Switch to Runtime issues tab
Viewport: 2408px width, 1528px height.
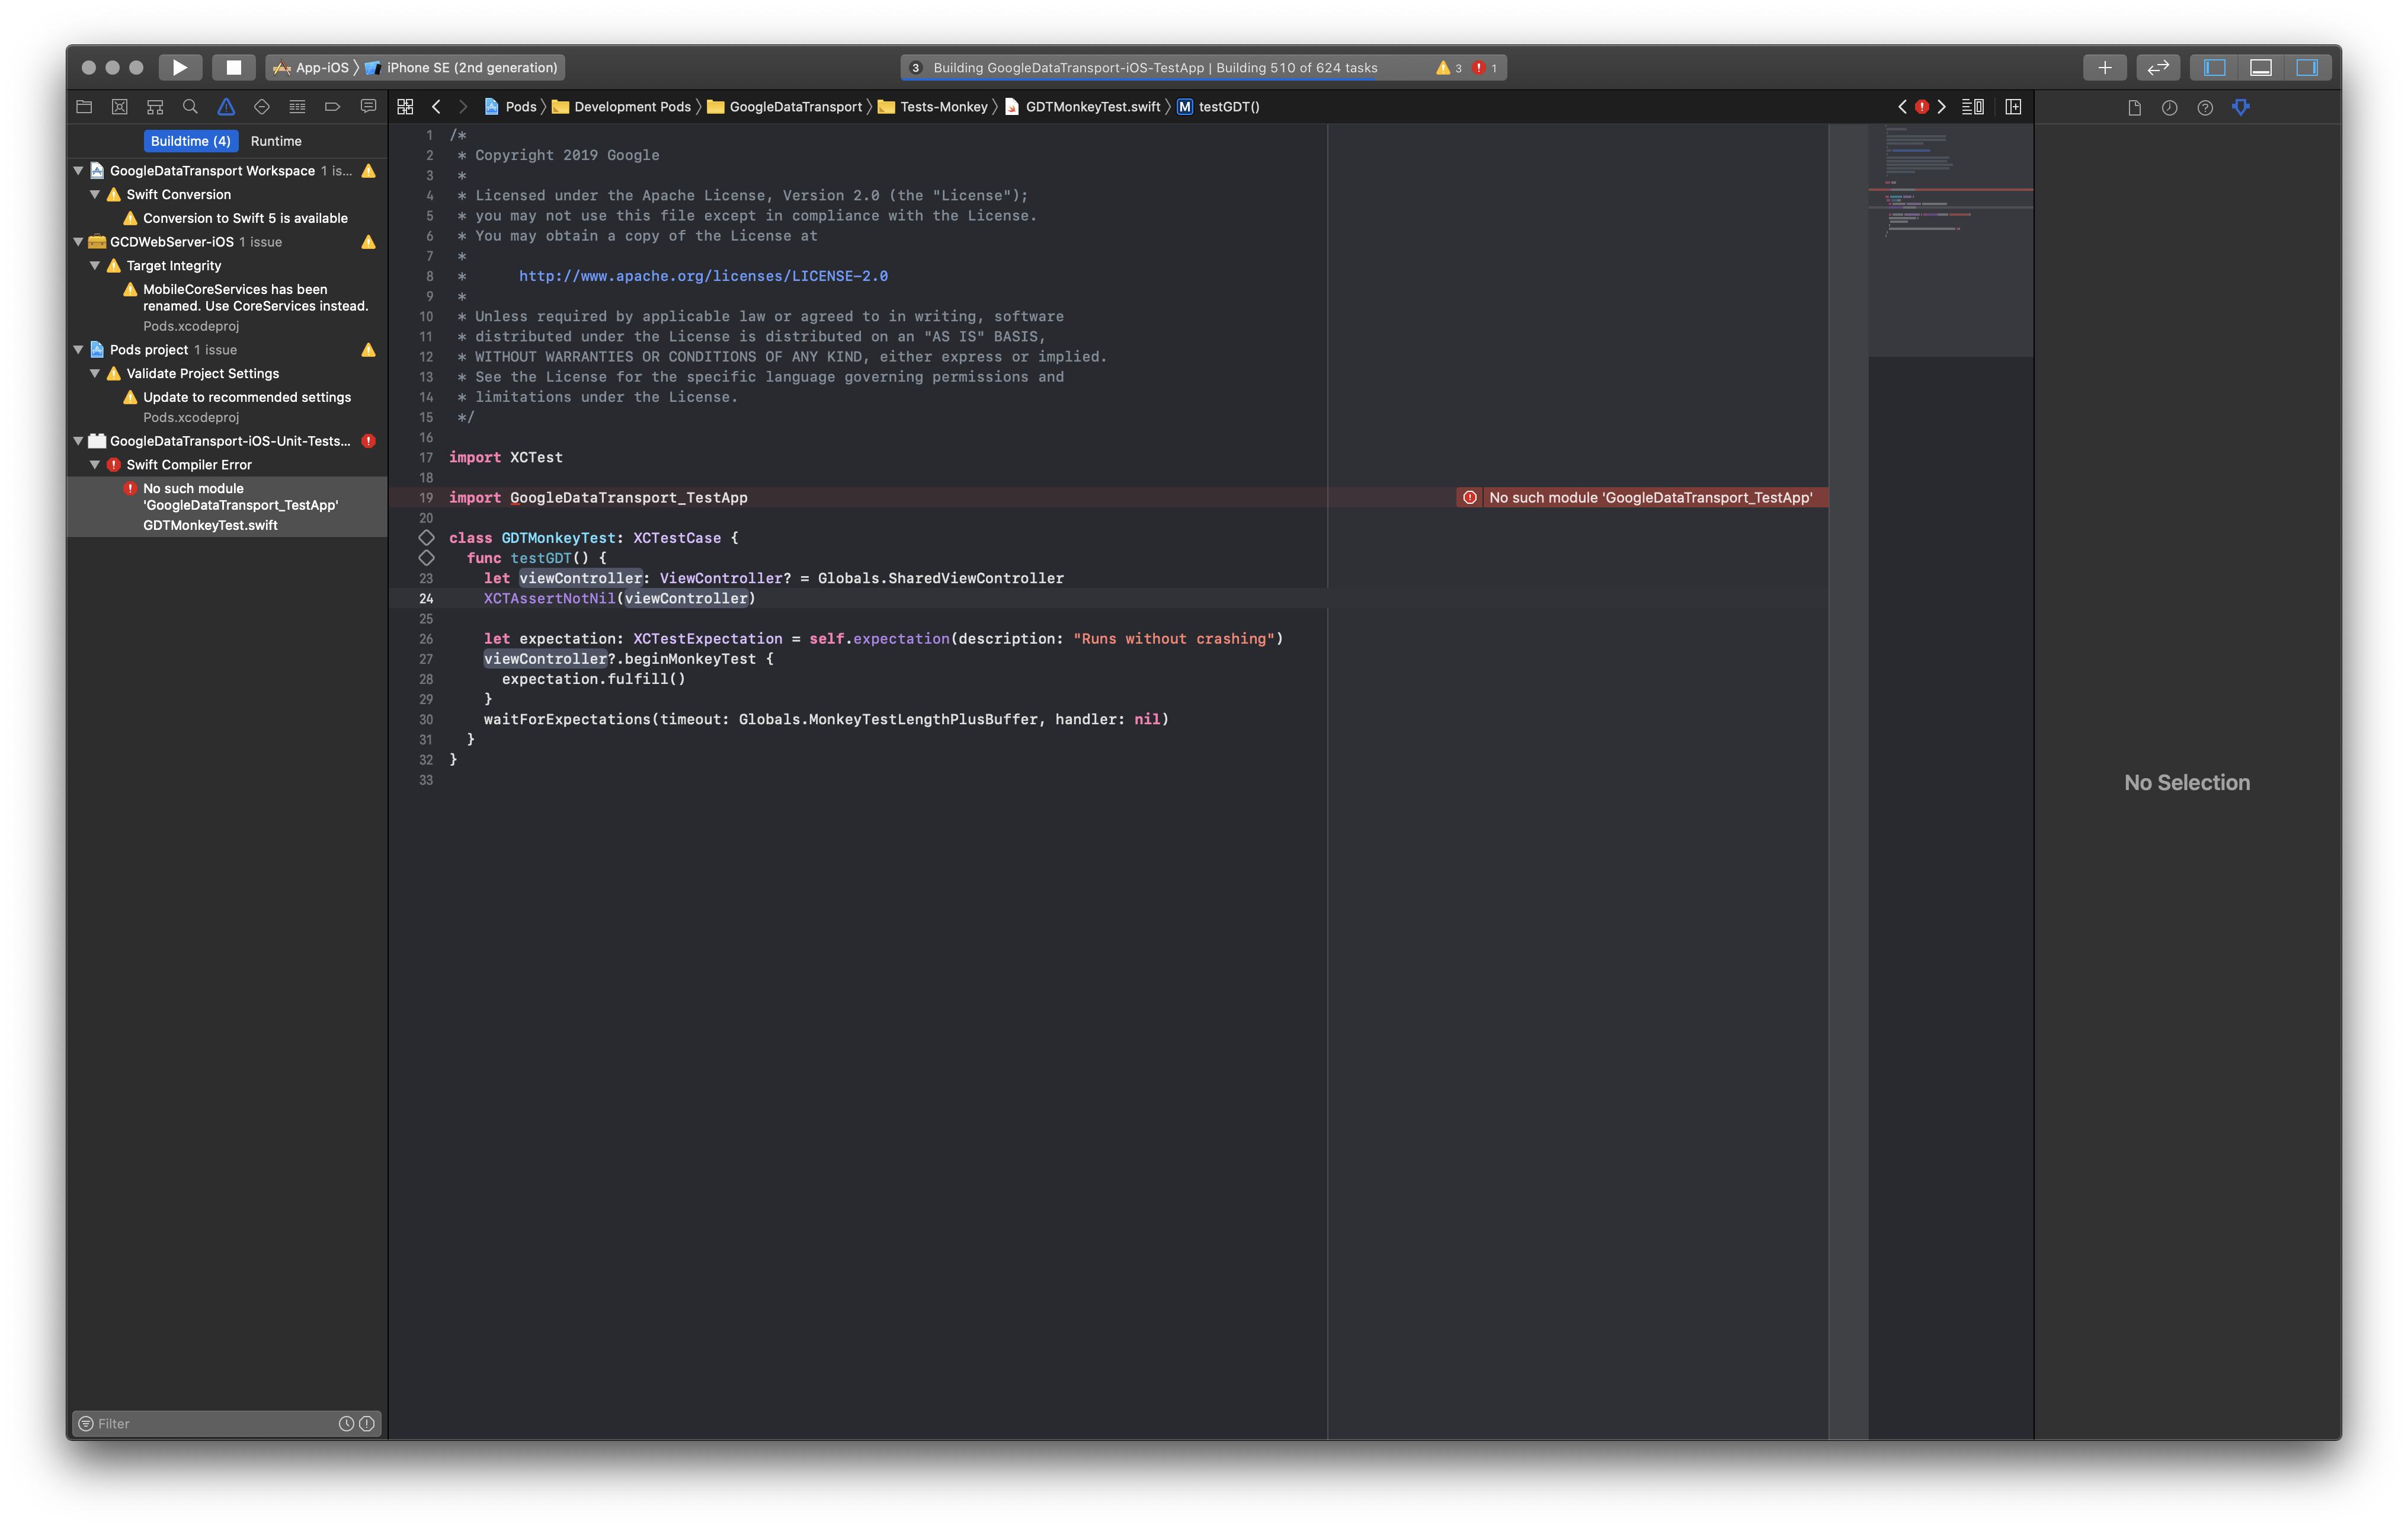pyautogui.click(x=276, y=141)
